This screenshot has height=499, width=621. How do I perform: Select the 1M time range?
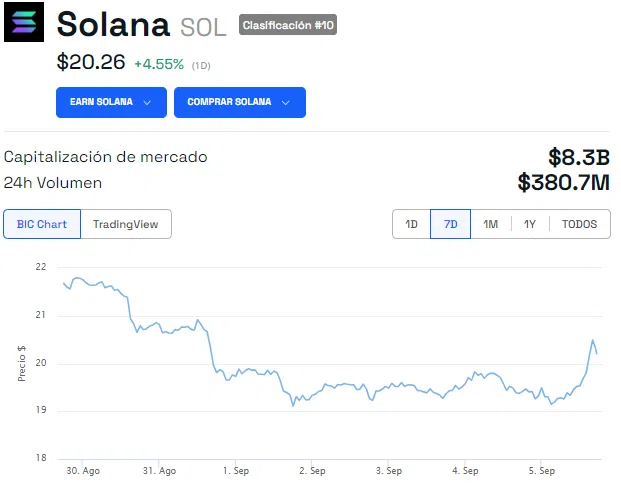point(490,224)
